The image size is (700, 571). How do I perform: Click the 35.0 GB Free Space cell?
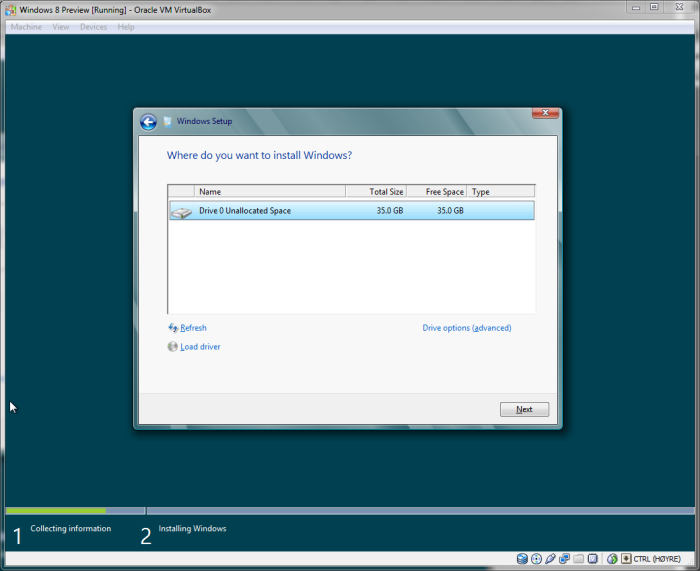pos(450,211)
